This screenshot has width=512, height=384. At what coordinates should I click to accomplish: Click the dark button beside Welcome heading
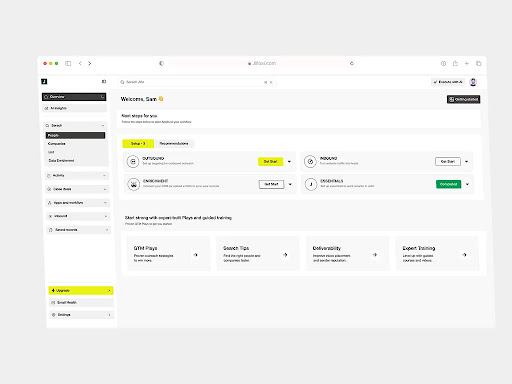[x=463, y=99]
